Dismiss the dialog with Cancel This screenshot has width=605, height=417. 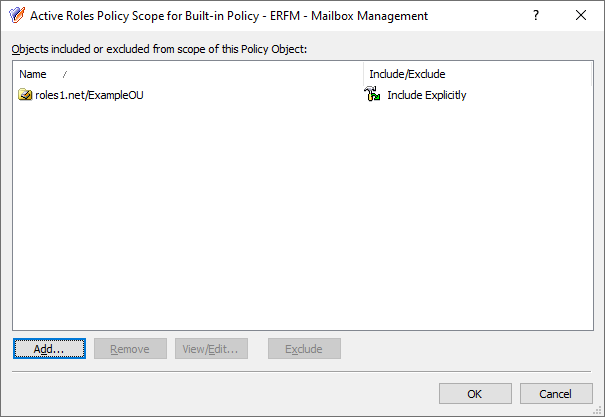[x=556, y=393]
